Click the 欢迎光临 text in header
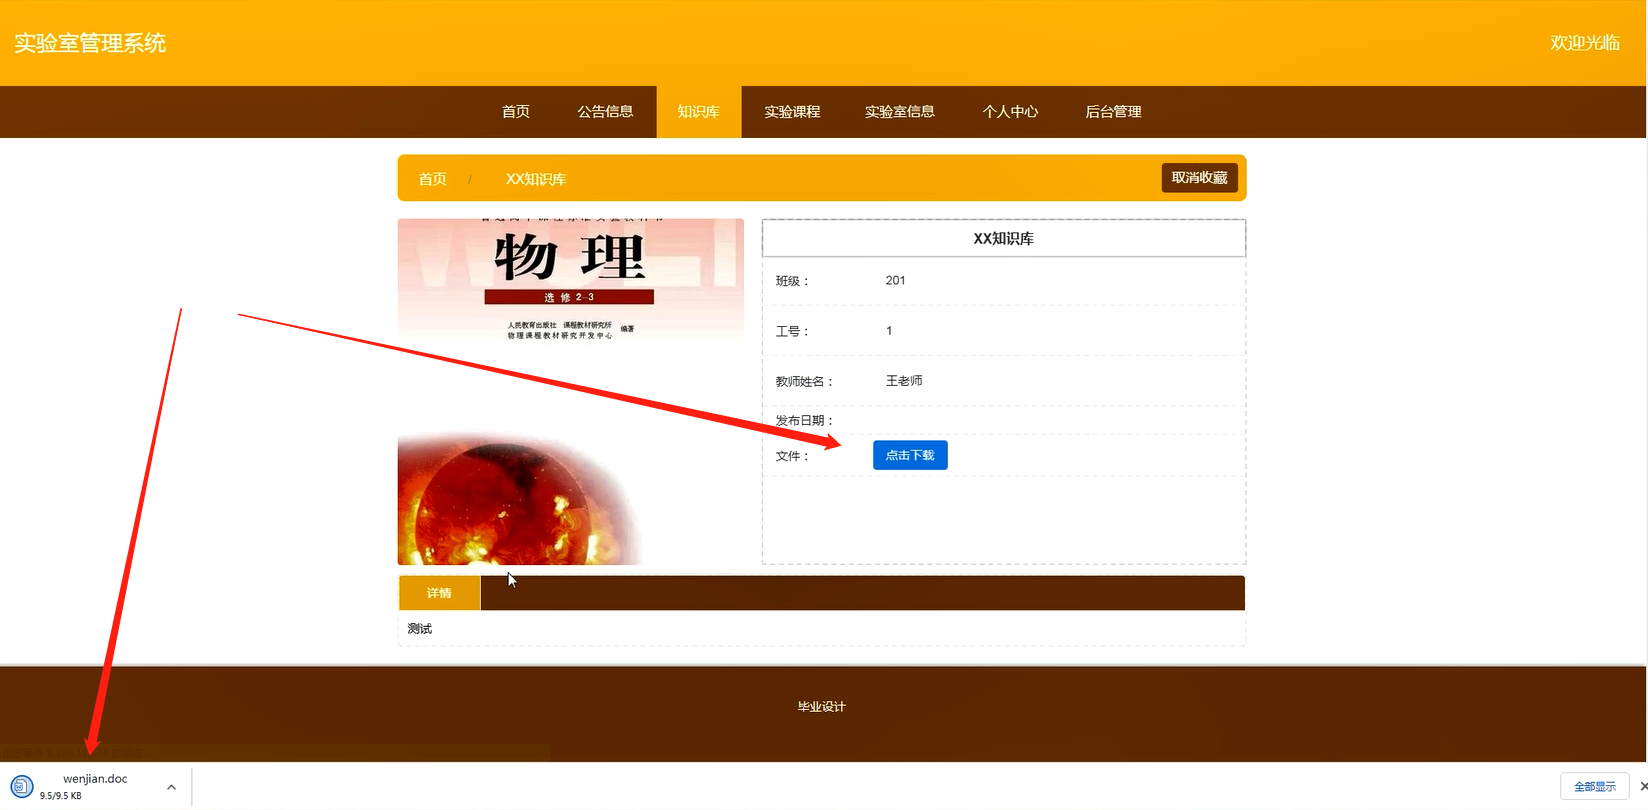This screenshot has width=1648, height=810. (x=1585, y=43)
